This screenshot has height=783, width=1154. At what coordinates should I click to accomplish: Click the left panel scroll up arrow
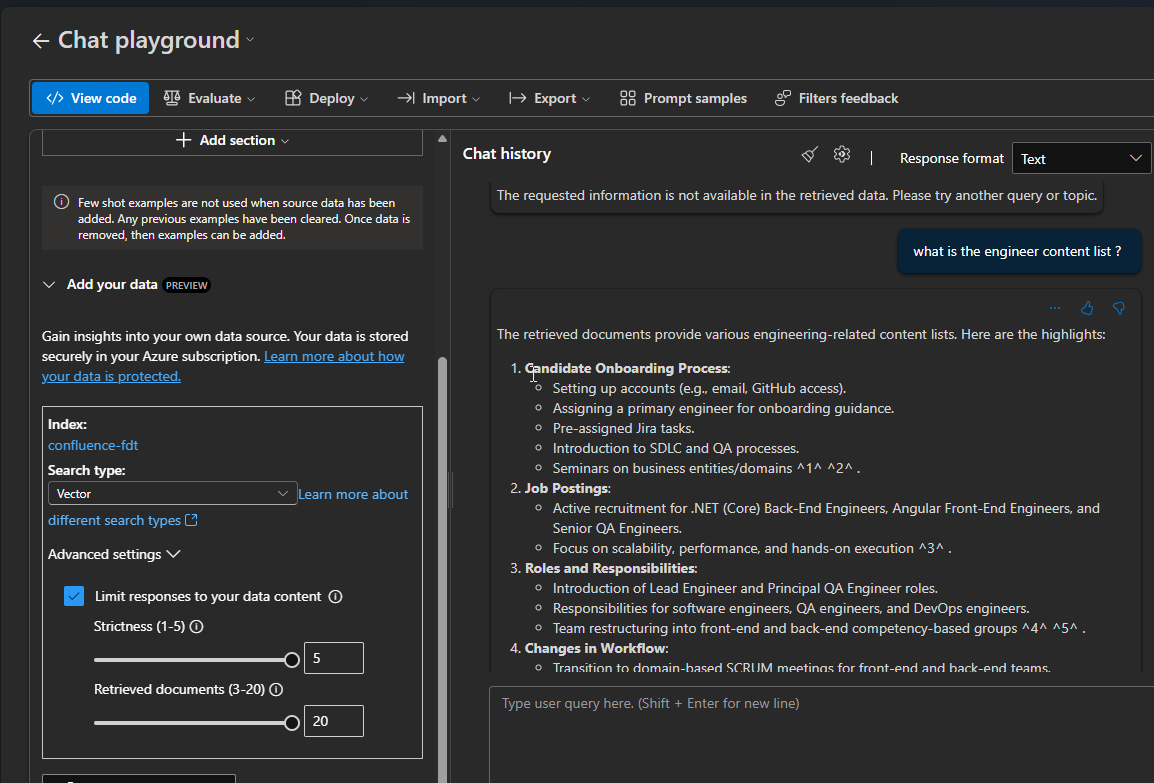coord(442,138)
